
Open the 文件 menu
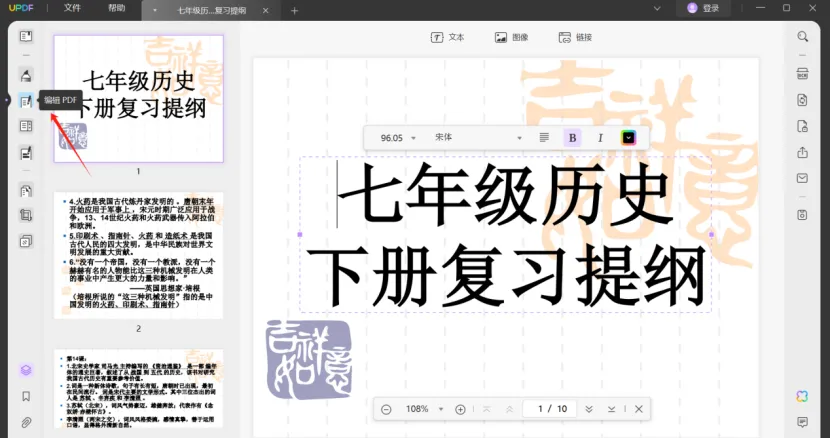click(x=72, y=8)
